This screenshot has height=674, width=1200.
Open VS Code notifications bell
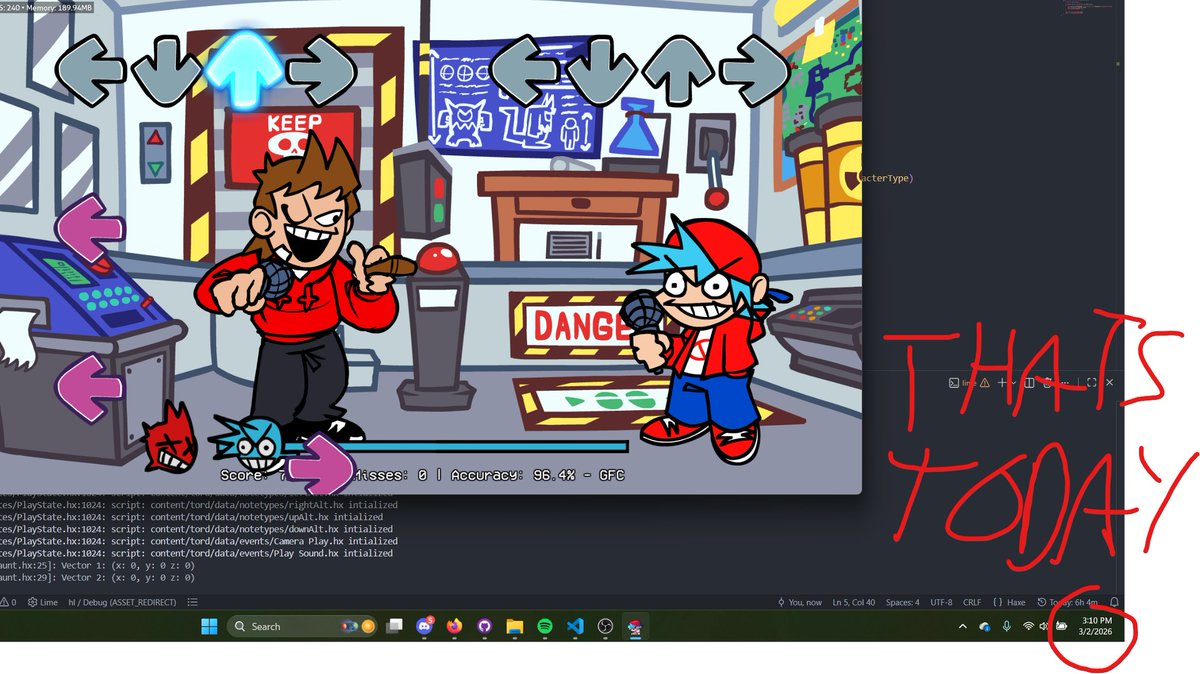point(1114,603)
